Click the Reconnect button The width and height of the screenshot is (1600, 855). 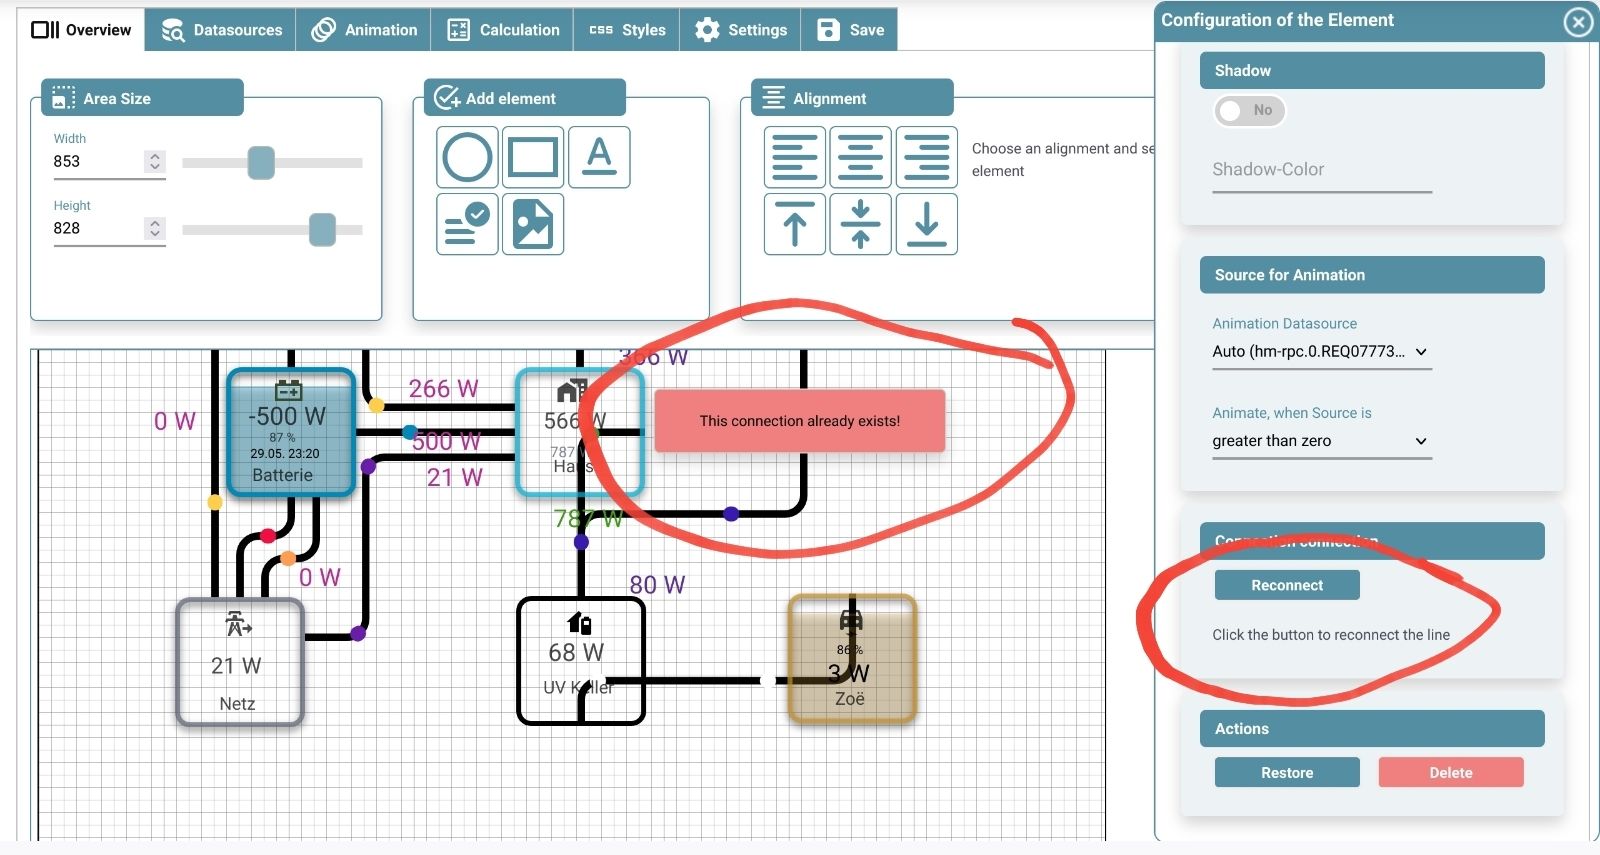tap(1287, 585)
